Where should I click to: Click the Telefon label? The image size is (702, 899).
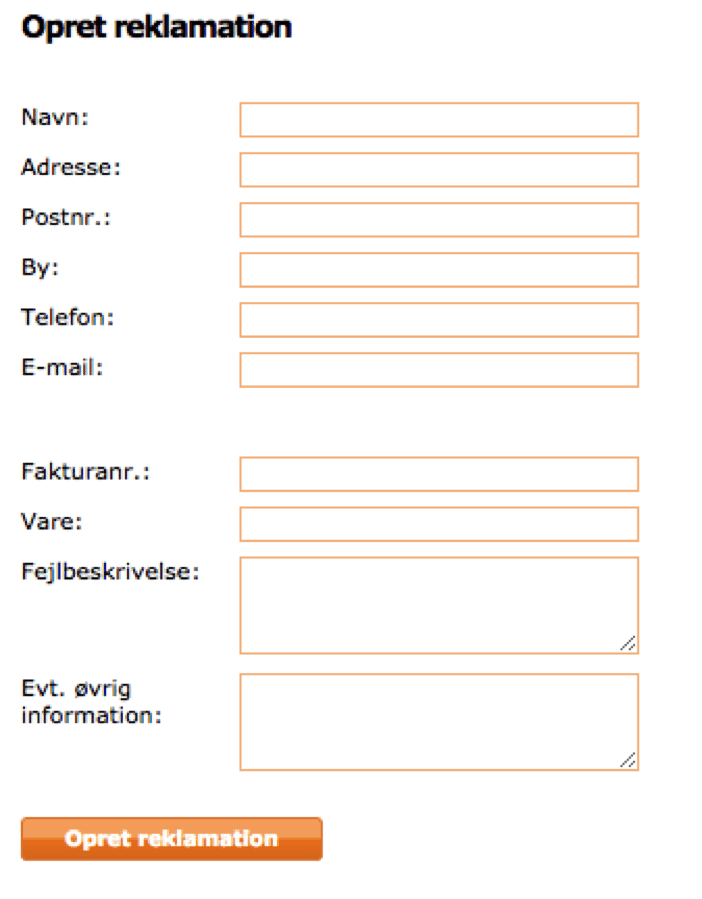click(x=68, y=317)
